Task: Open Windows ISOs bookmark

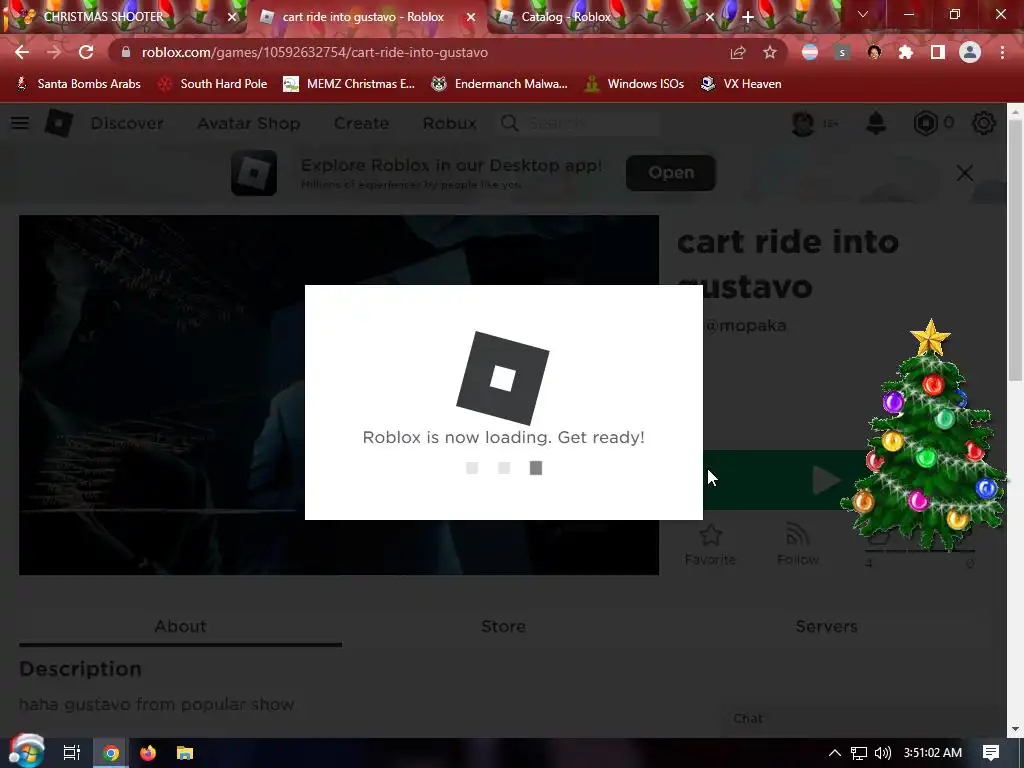Action: pos(635,84)
